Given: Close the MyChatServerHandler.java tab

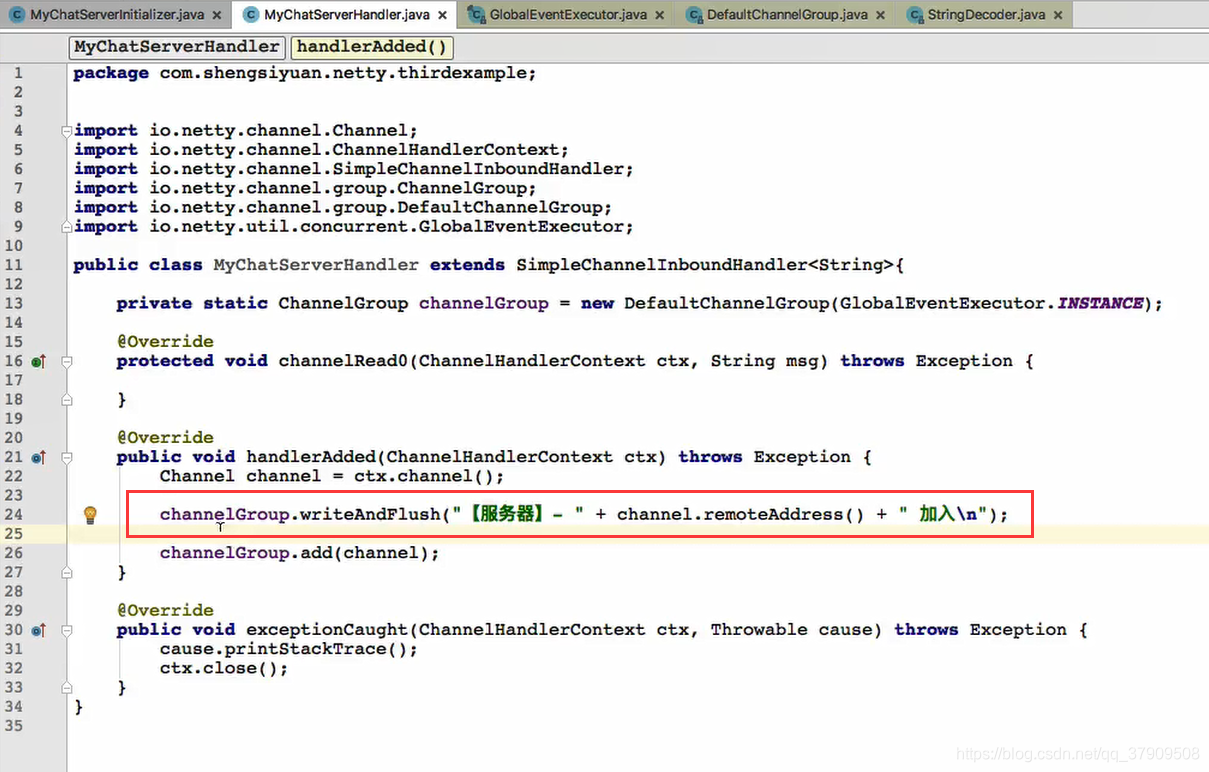Looking at the screenshot, I should pos(441,16).
